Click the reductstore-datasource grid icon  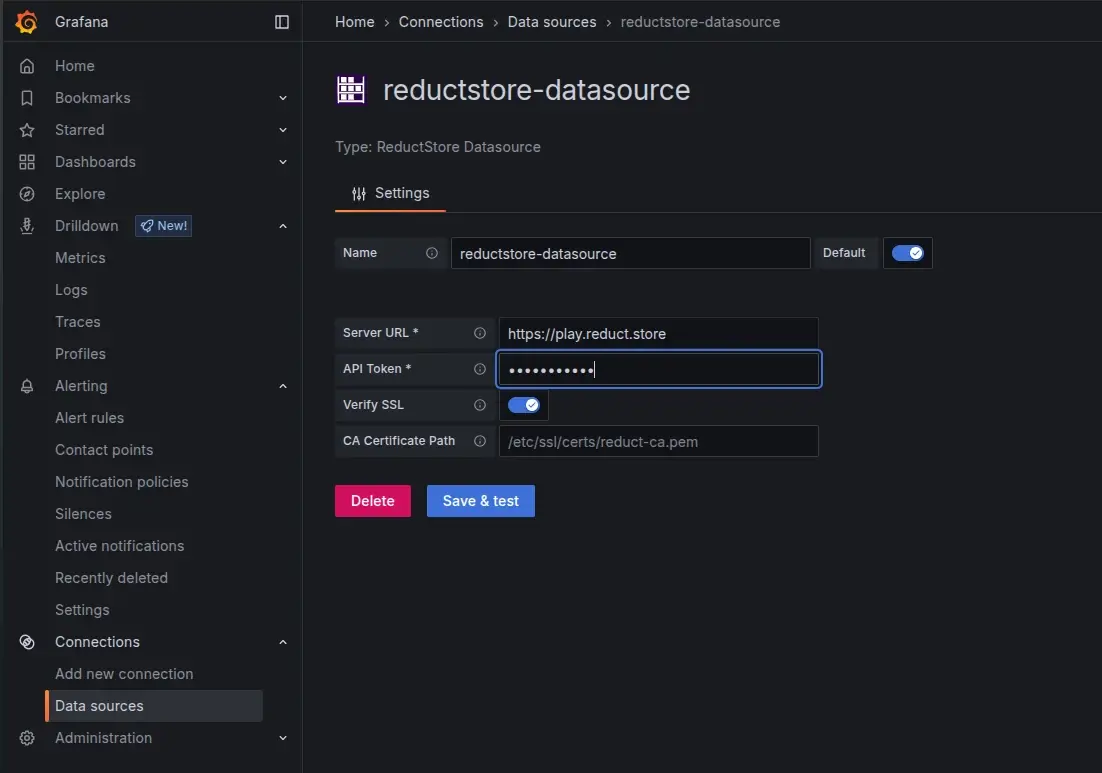(x=350, y=89)
